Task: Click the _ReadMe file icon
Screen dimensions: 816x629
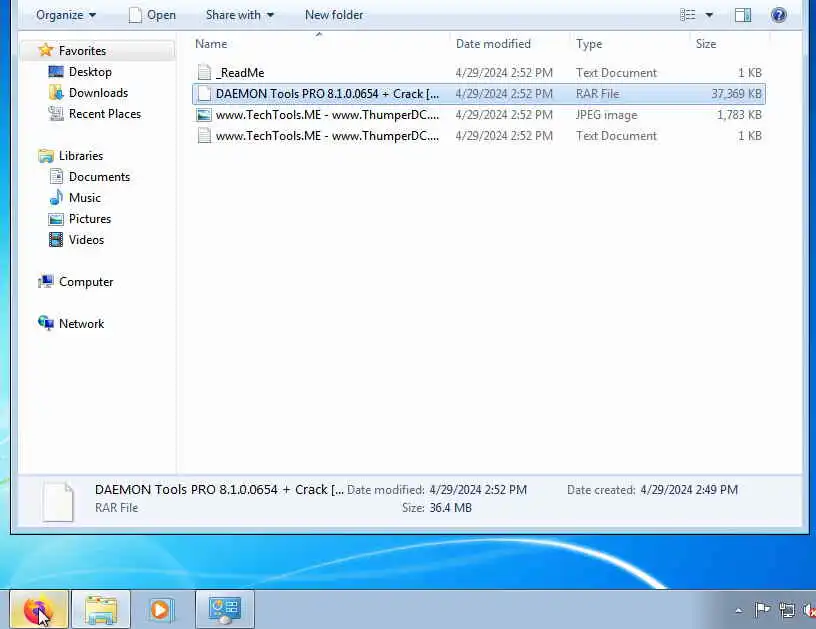Action: 205,73
